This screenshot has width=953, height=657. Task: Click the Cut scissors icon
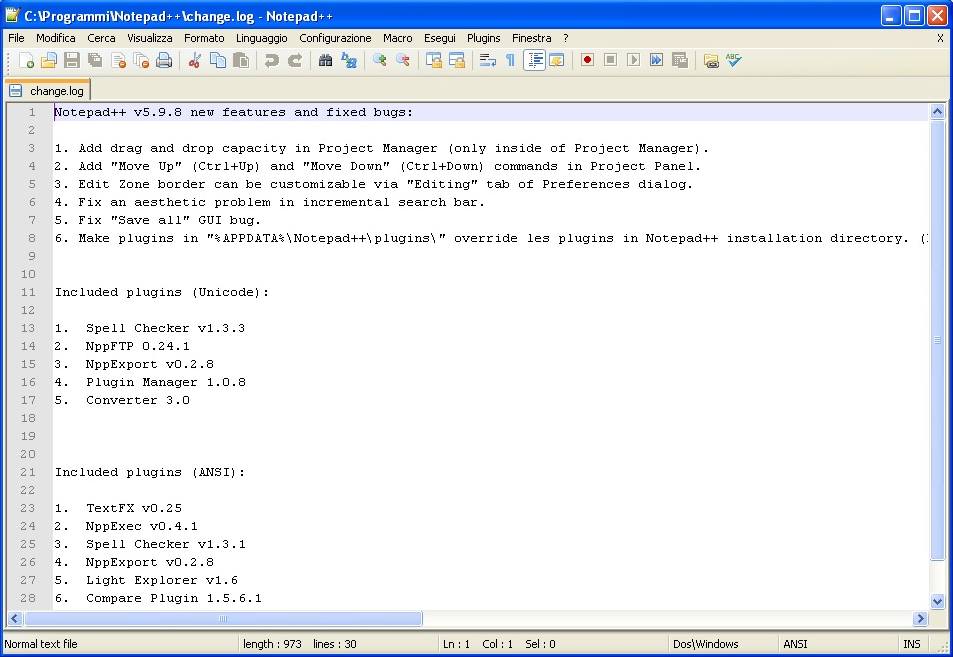tap(195, 60)
